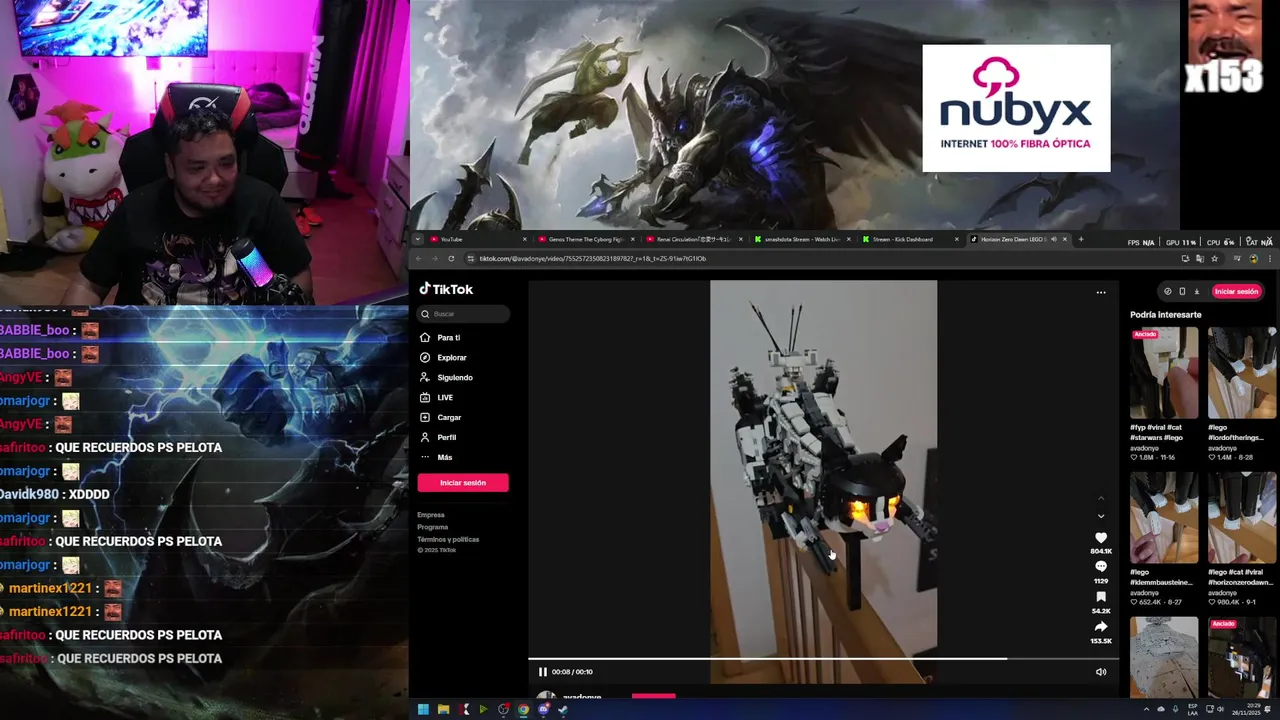Open the Chrome profile avatar
The image size is (1280, 720).
click(1253, 259)
